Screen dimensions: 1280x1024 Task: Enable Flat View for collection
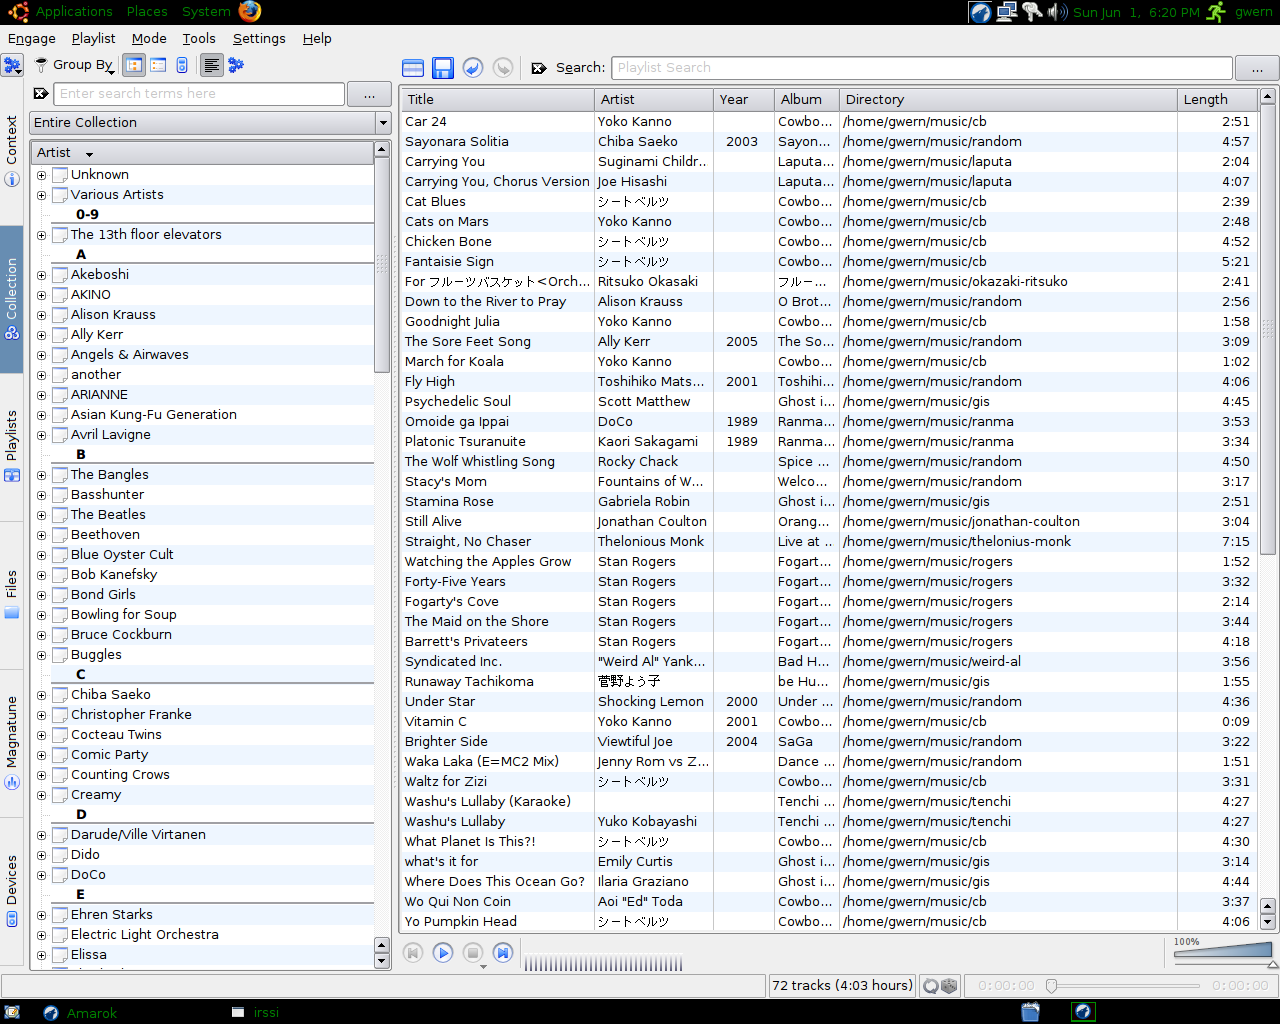coord(158,65)
